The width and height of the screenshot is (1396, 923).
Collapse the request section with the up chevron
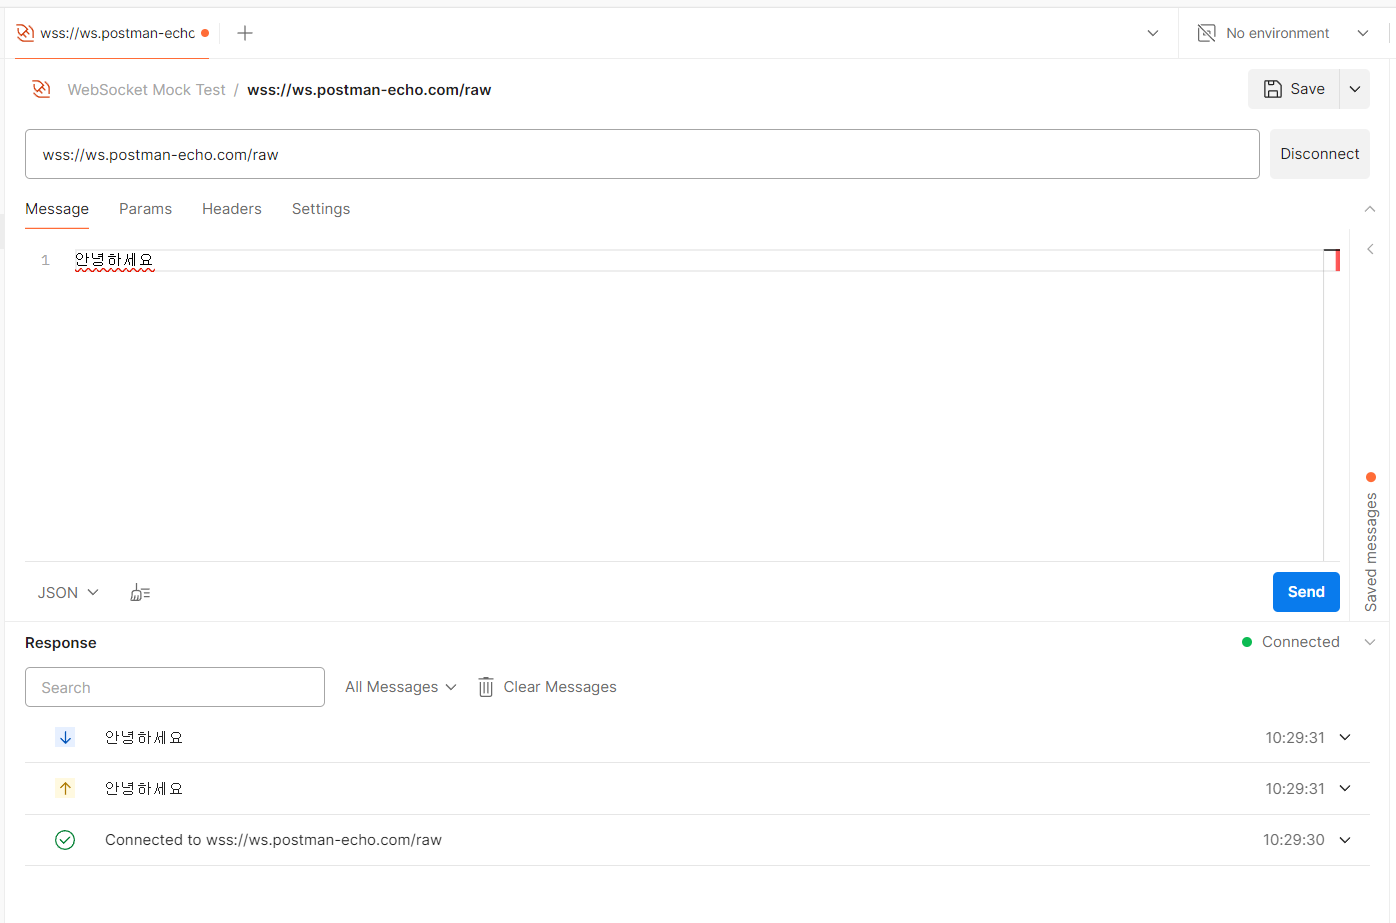pos(1370,209)
